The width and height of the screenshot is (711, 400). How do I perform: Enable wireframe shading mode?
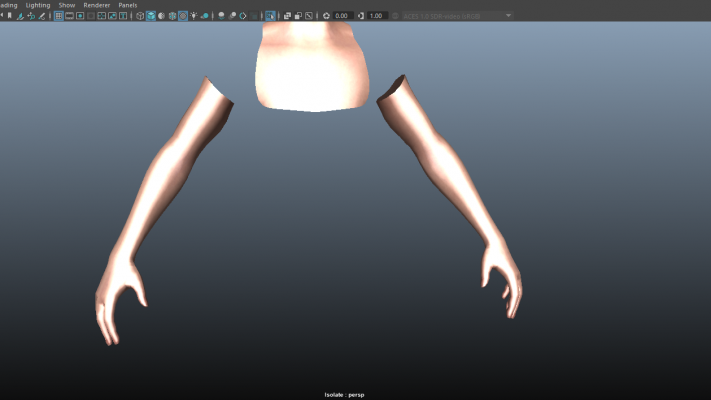tap(140, 16)
